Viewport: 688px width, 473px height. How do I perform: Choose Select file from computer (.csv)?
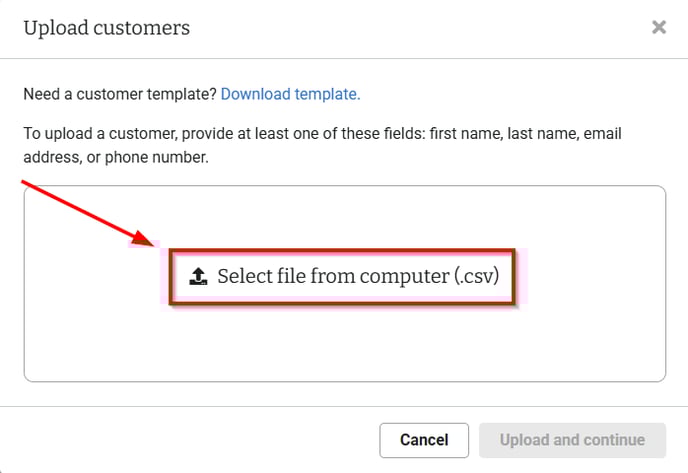(x=342, y=276)
